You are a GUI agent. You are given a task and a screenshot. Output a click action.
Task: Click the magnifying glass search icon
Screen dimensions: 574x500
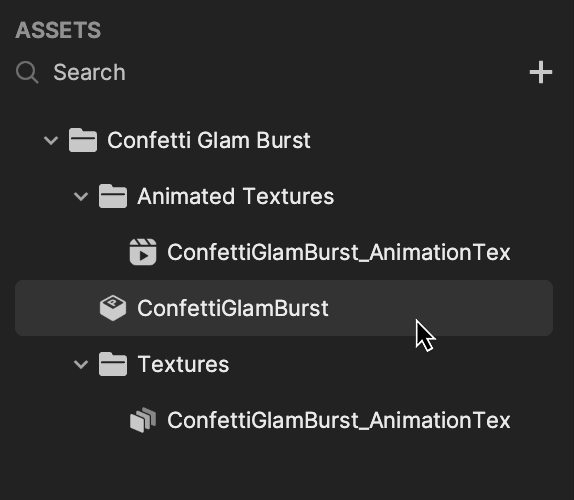[x=27, y=72]
